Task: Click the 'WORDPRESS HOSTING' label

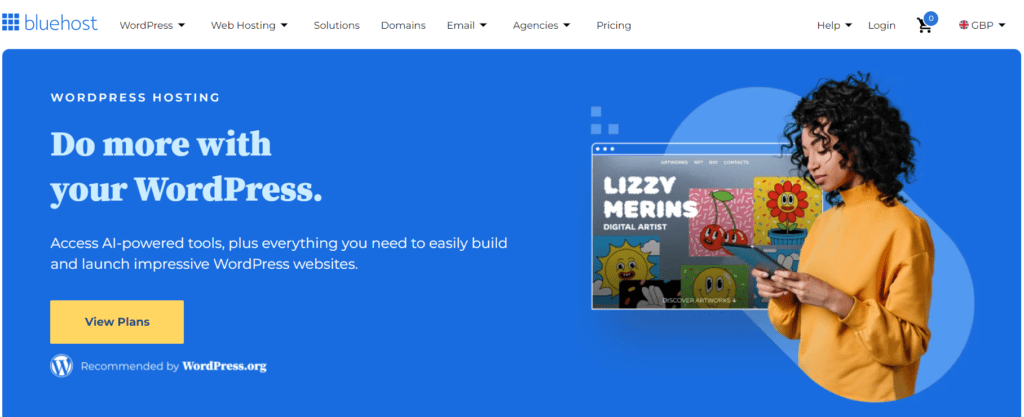Action: tap(135, 98)
